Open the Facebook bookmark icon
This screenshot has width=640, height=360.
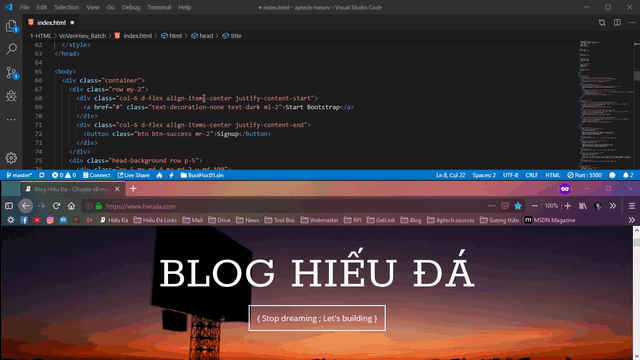[24, 220]
